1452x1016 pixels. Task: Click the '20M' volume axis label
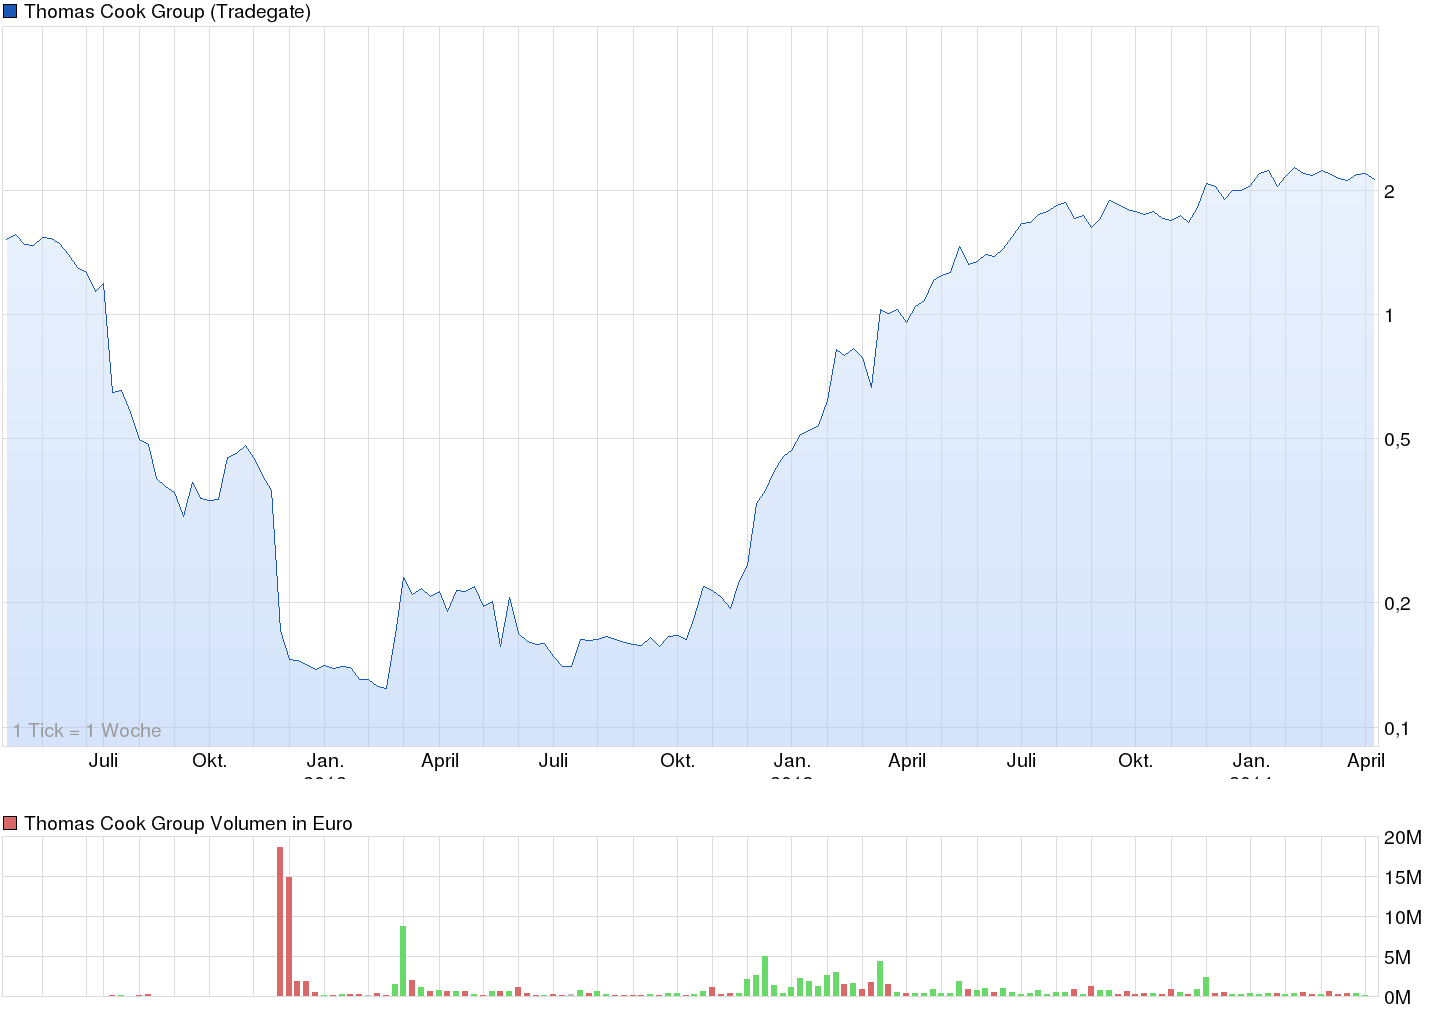click(1402, 838)
